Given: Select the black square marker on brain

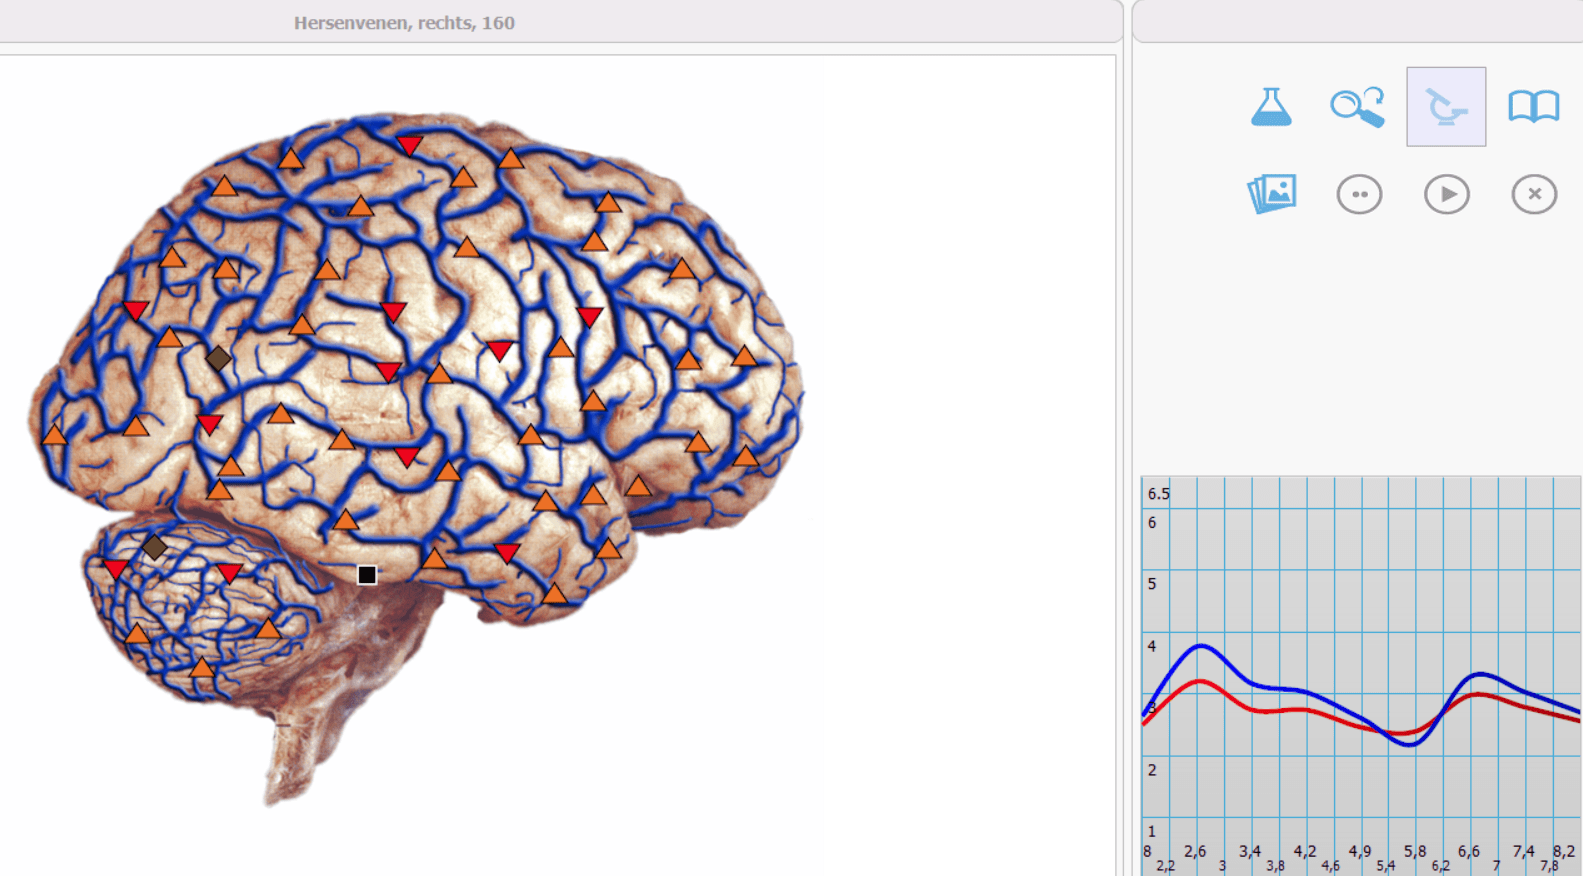Looking at the screenshot, I should pyautogui.click(x=367, y=575).
